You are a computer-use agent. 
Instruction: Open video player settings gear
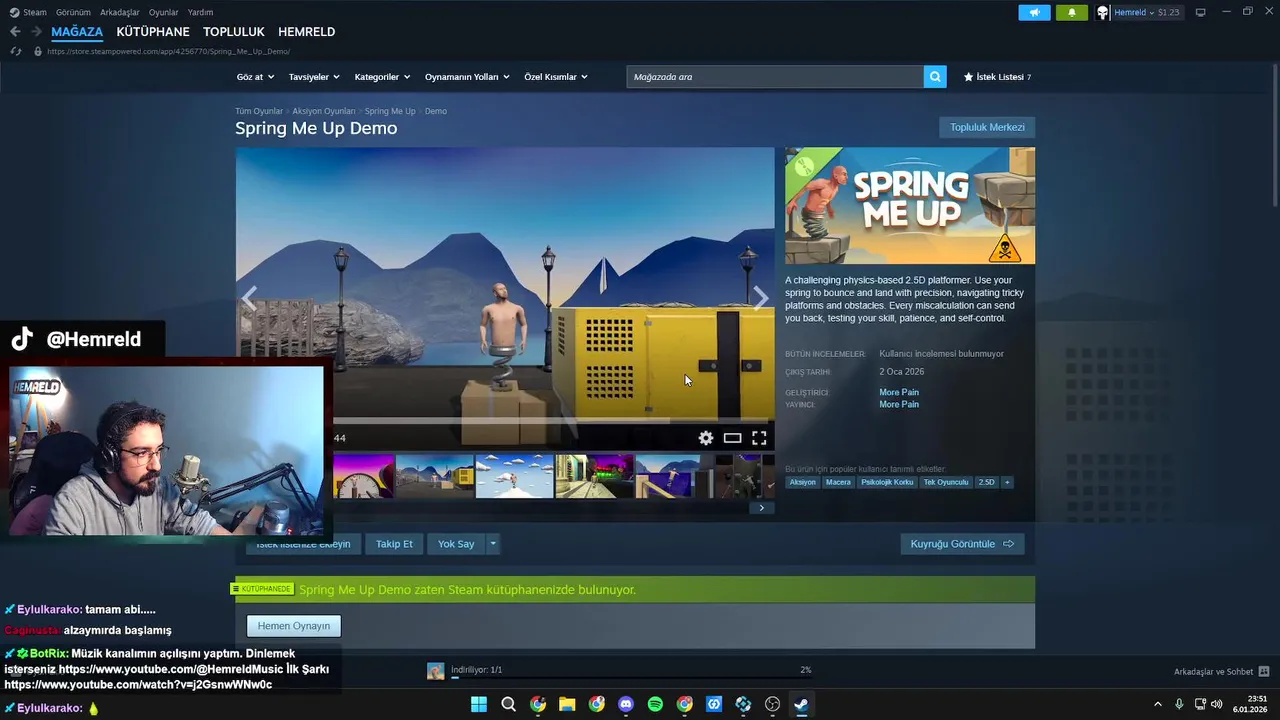[x=706, y=438]
